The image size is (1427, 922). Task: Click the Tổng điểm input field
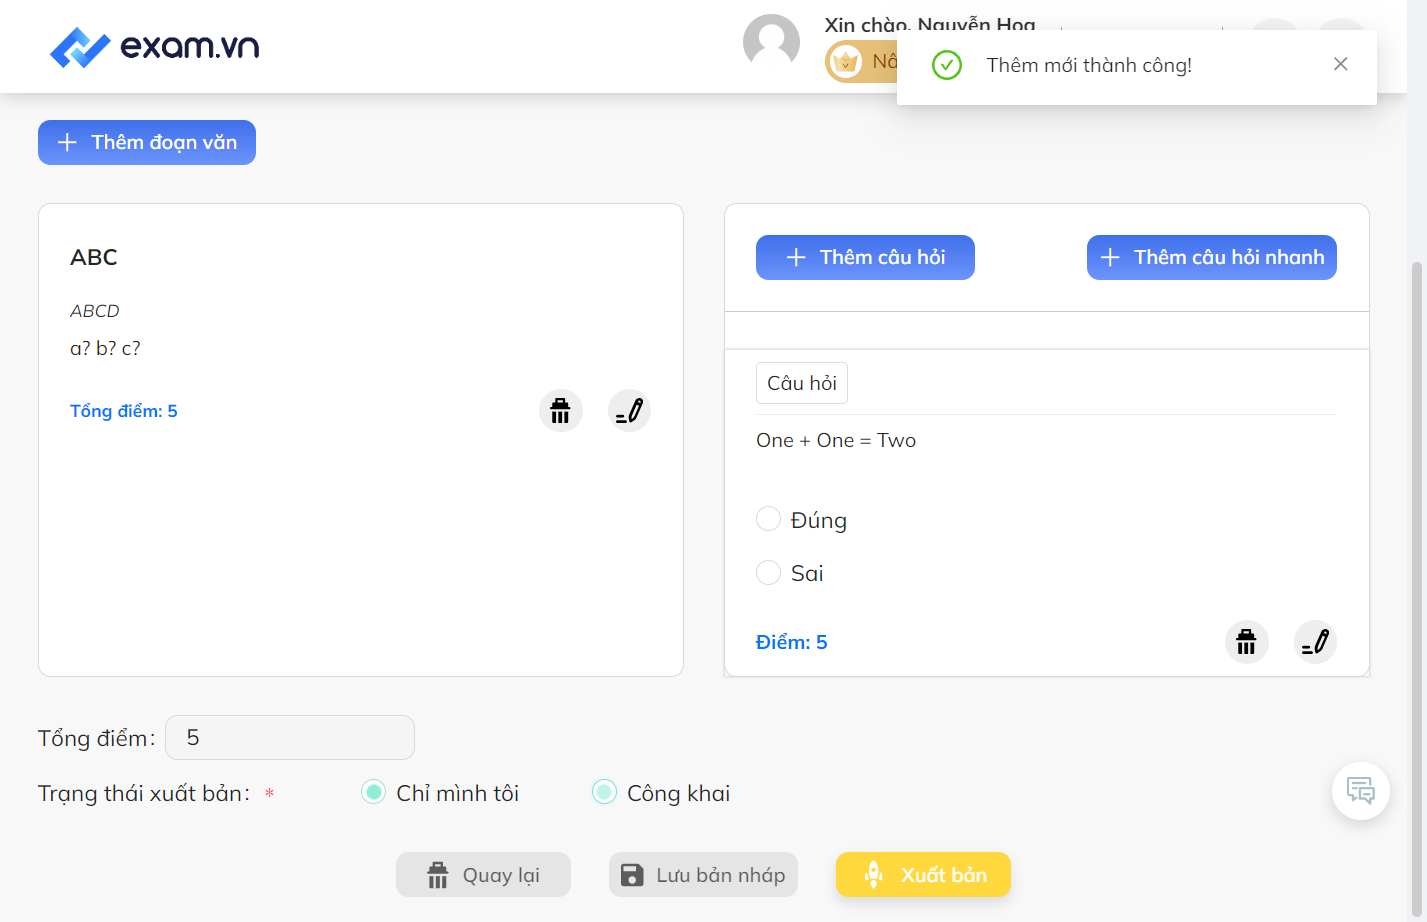tap(290, 737)
